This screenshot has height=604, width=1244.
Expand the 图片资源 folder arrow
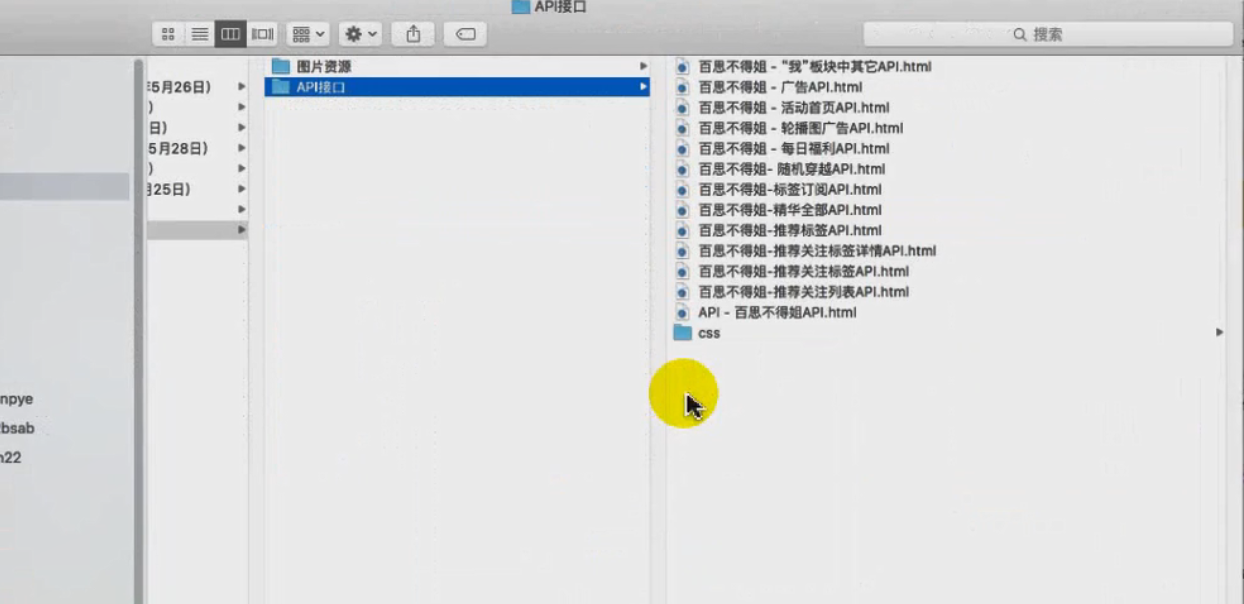643,66
